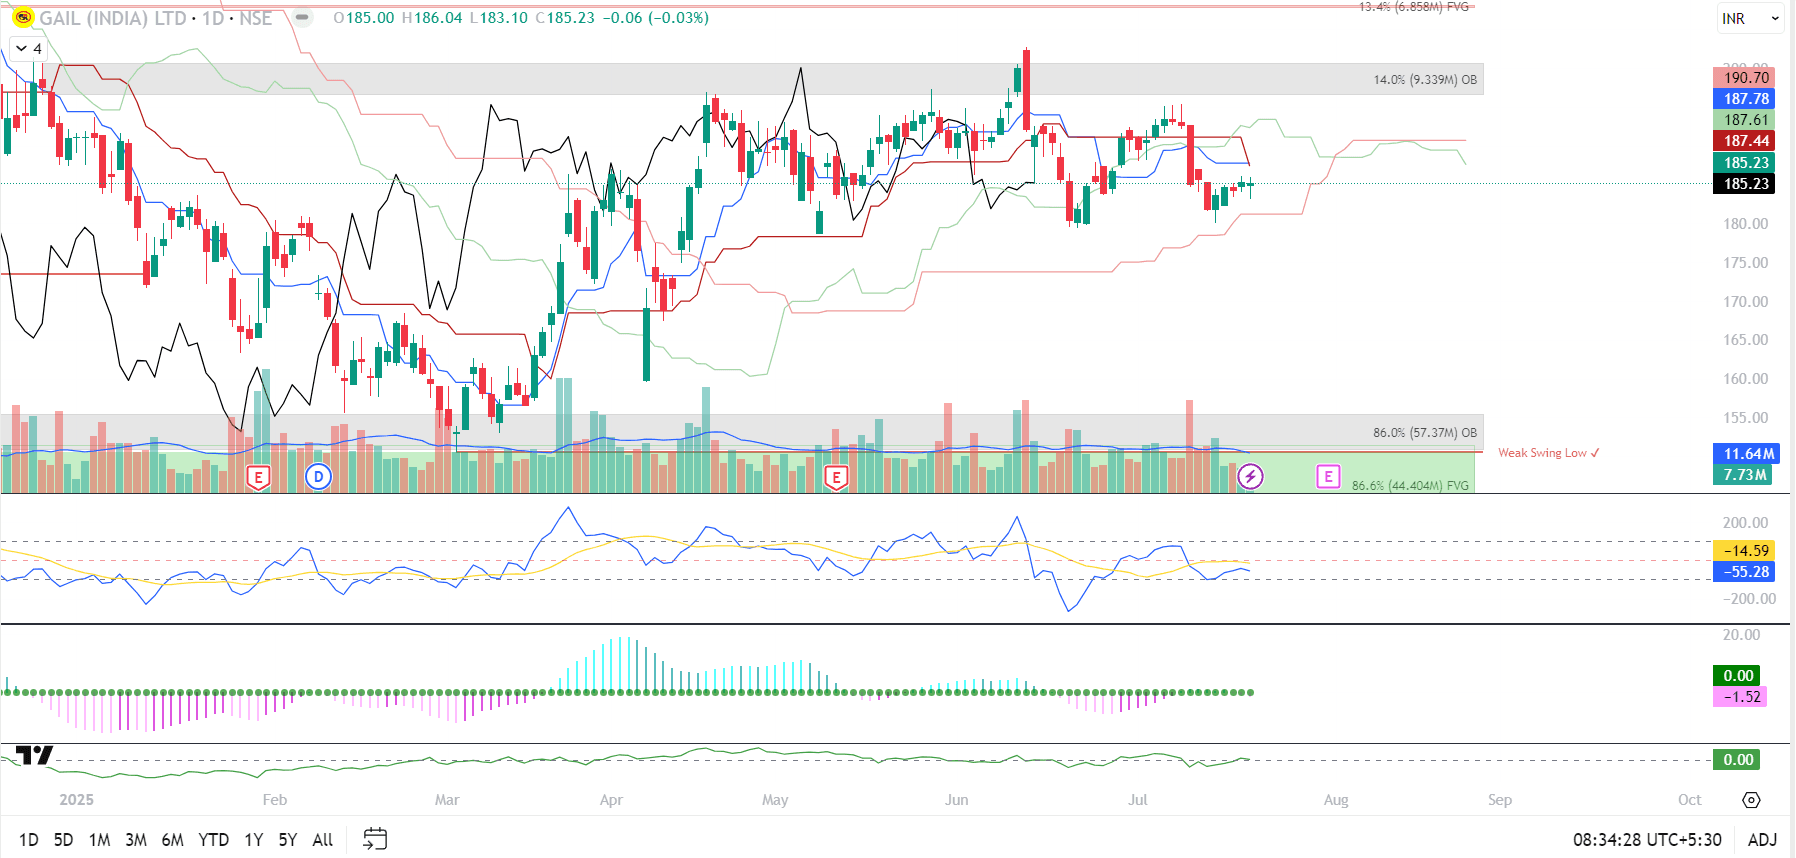The image size is (1796, 858).
Task: Select the 1M time range
Action: 99,840
